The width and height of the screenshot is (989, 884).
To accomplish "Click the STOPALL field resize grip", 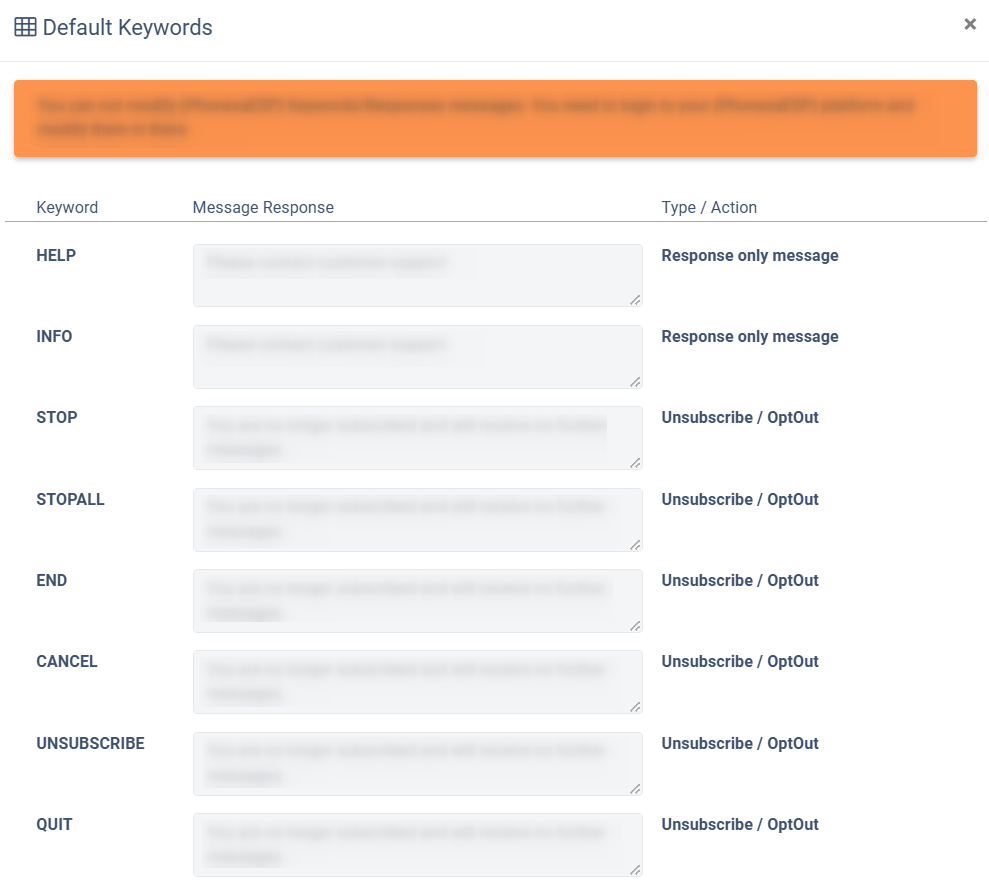I will pyautogui.click(x=635, y=544).
